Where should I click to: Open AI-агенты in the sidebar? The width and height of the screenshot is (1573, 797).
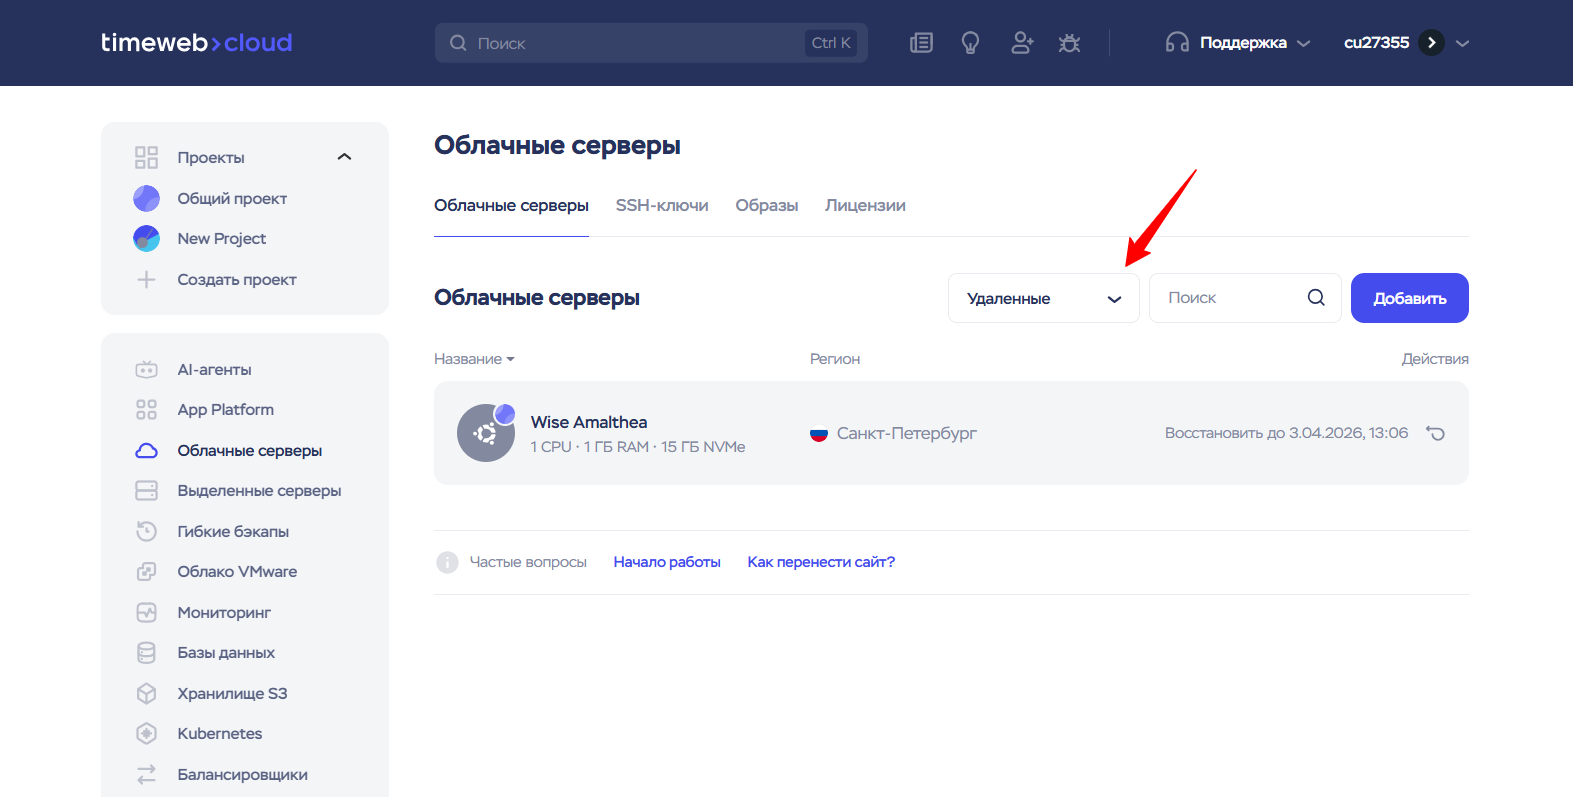pyautogui.click(x=214, y=370)
